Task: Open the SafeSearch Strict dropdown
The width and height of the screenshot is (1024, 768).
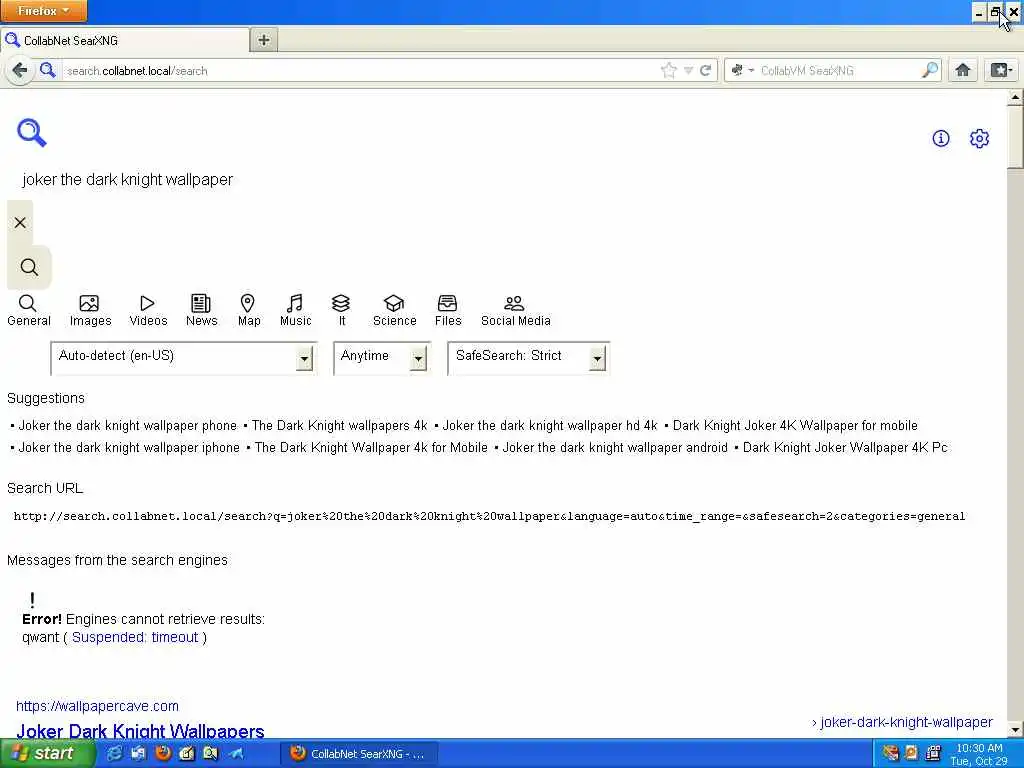Action: 528,358
